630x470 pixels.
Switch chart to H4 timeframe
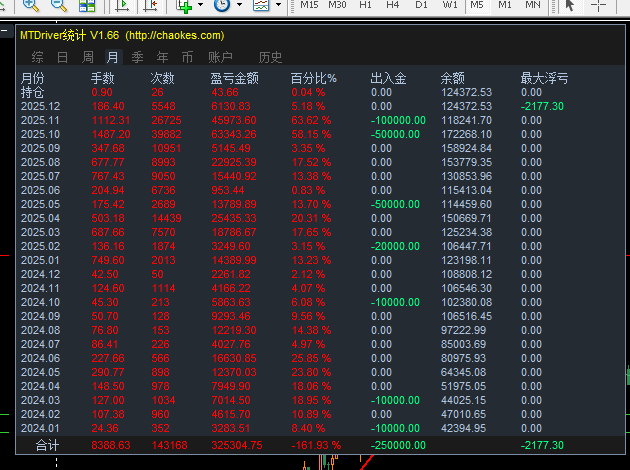click(393, 5)
